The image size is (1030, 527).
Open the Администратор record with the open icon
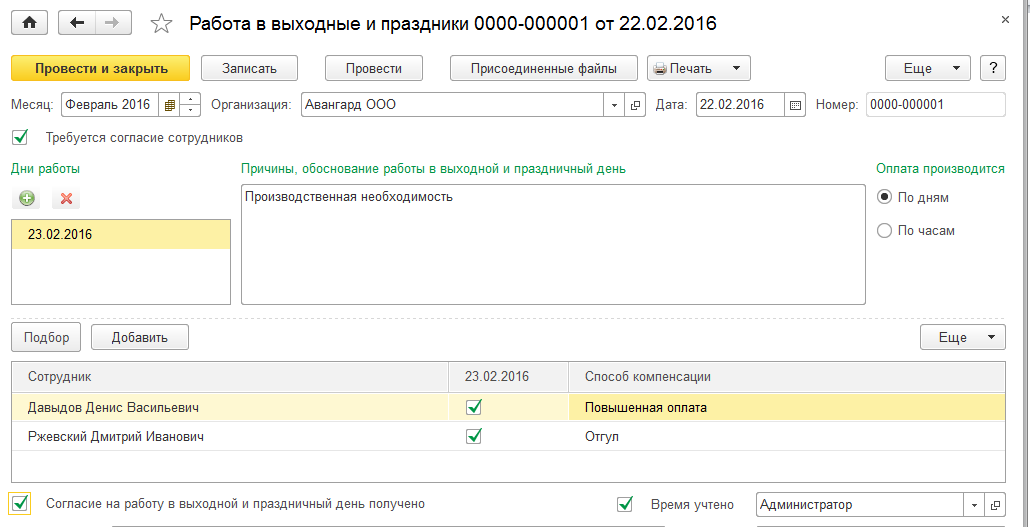click(x=995, y=505)
